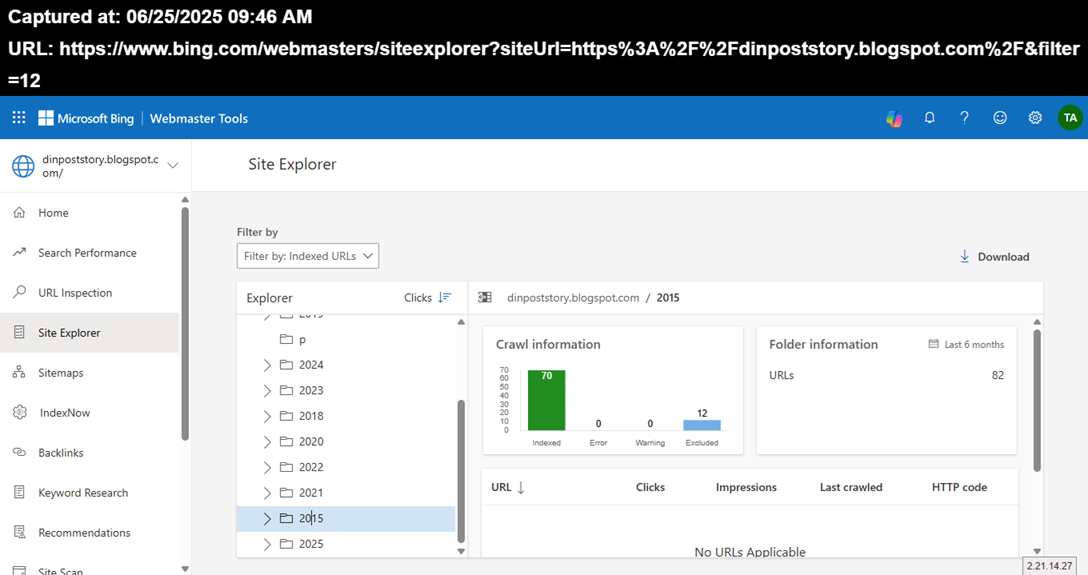Expand the 2023 folder chevron
Viewport: 1088px width, 575px height.
click(x=267, y=391)
